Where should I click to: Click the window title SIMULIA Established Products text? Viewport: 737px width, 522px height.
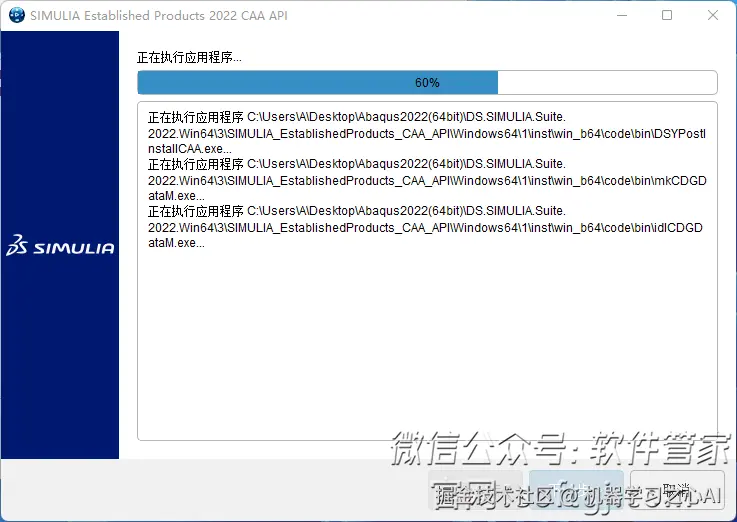159,16
